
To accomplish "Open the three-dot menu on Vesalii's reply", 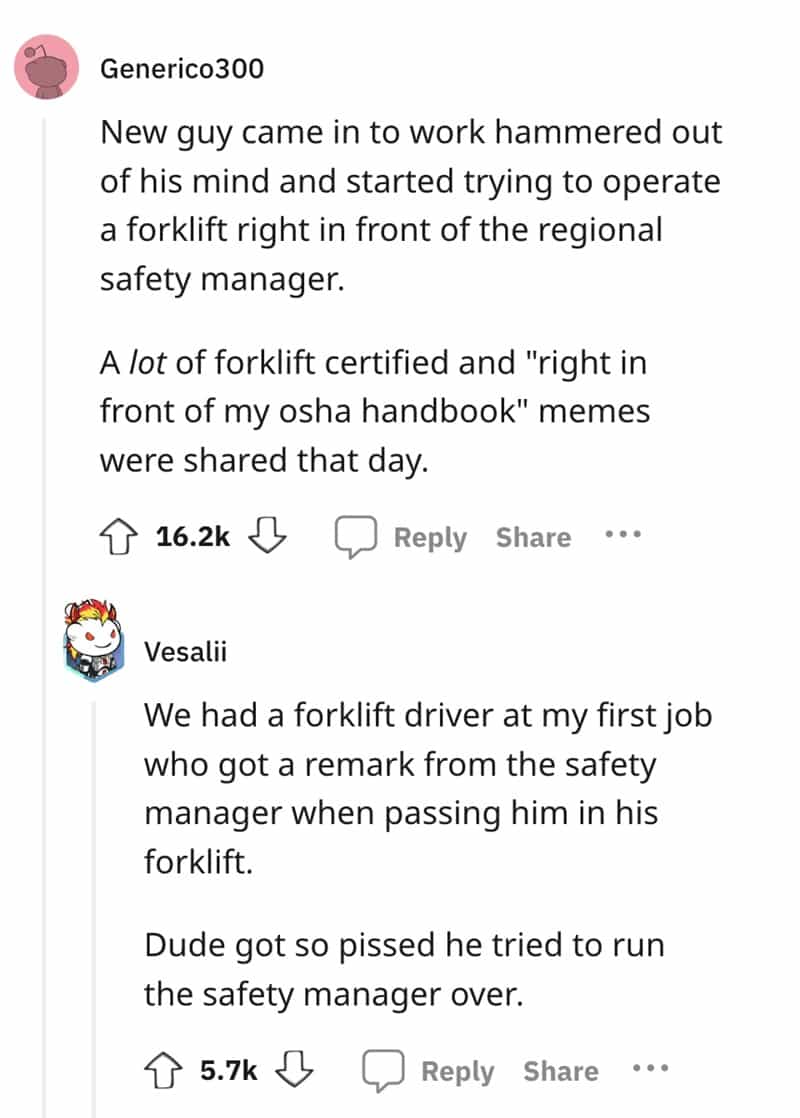I will click(648, 1069).
